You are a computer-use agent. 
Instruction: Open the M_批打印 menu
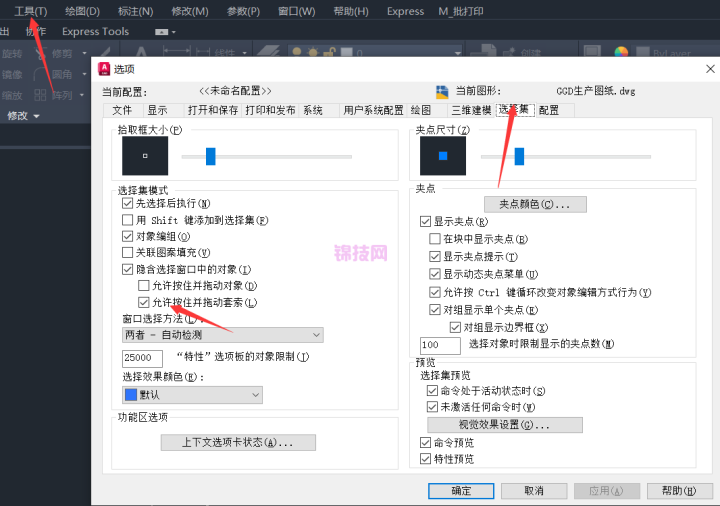tap(461, 11)
